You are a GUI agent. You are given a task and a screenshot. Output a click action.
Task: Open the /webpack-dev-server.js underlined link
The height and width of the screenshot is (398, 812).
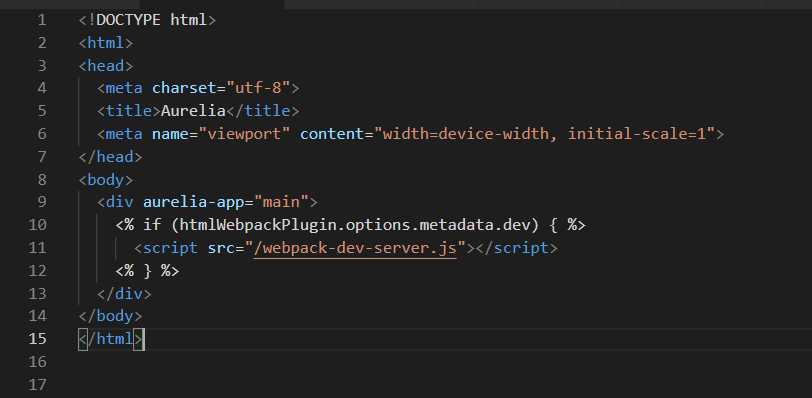[355, 248]
